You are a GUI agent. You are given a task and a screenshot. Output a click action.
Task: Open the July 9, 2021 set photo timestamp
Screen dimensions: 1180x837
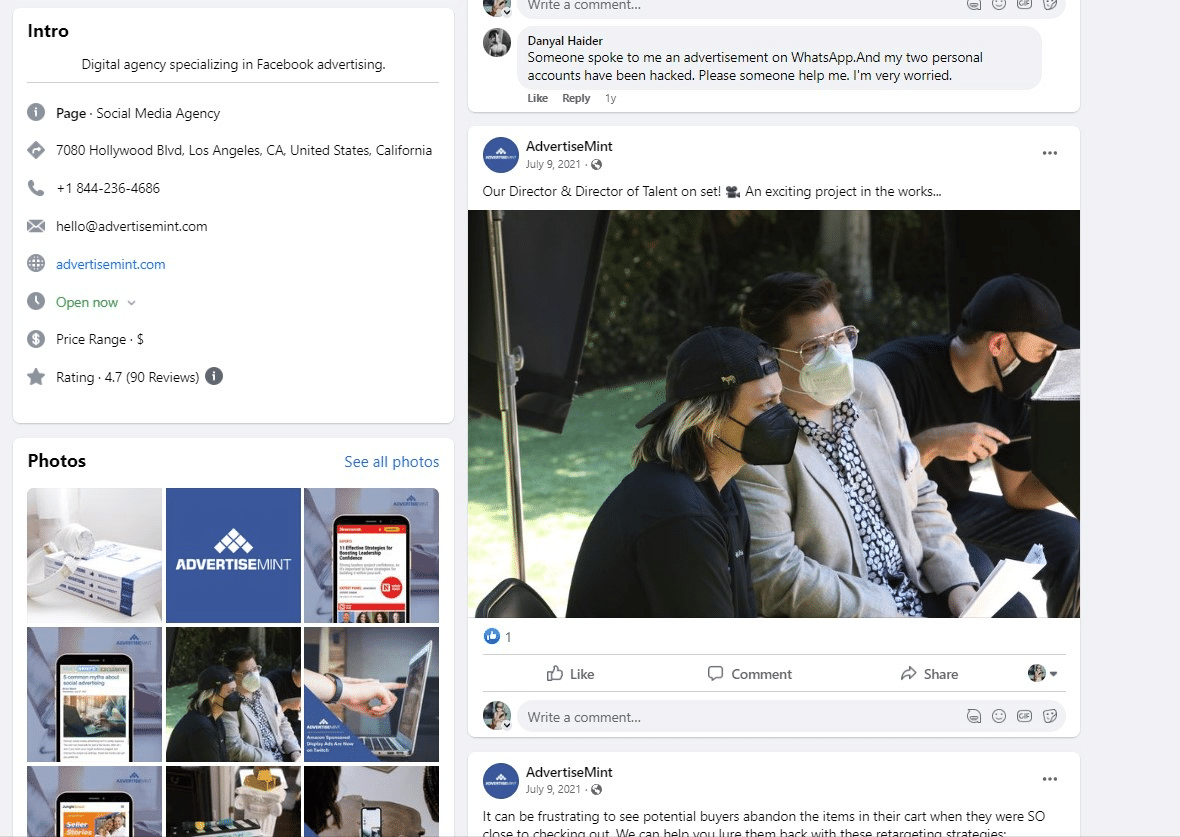553,164
